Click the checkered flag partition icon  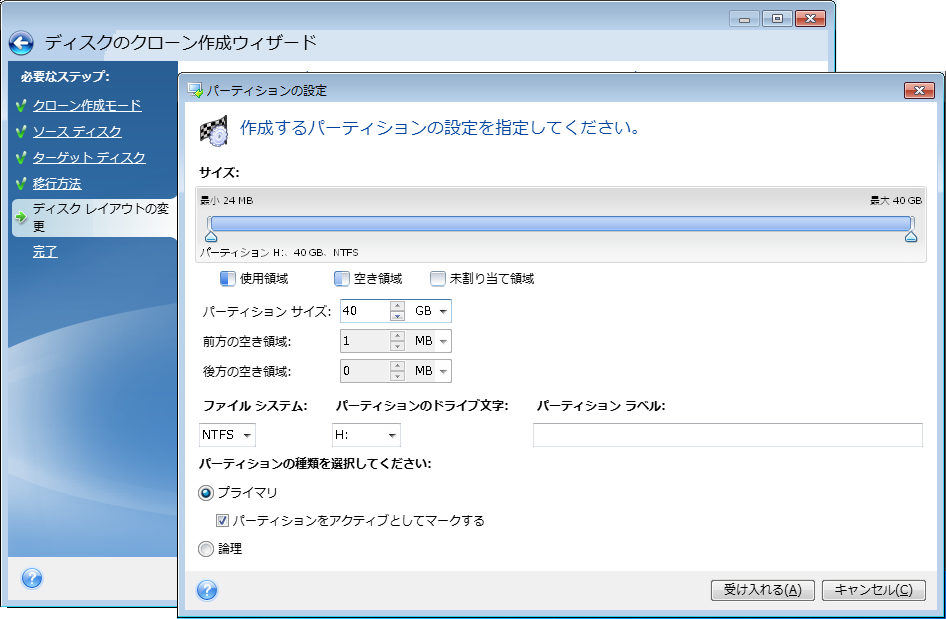(213, 130)
